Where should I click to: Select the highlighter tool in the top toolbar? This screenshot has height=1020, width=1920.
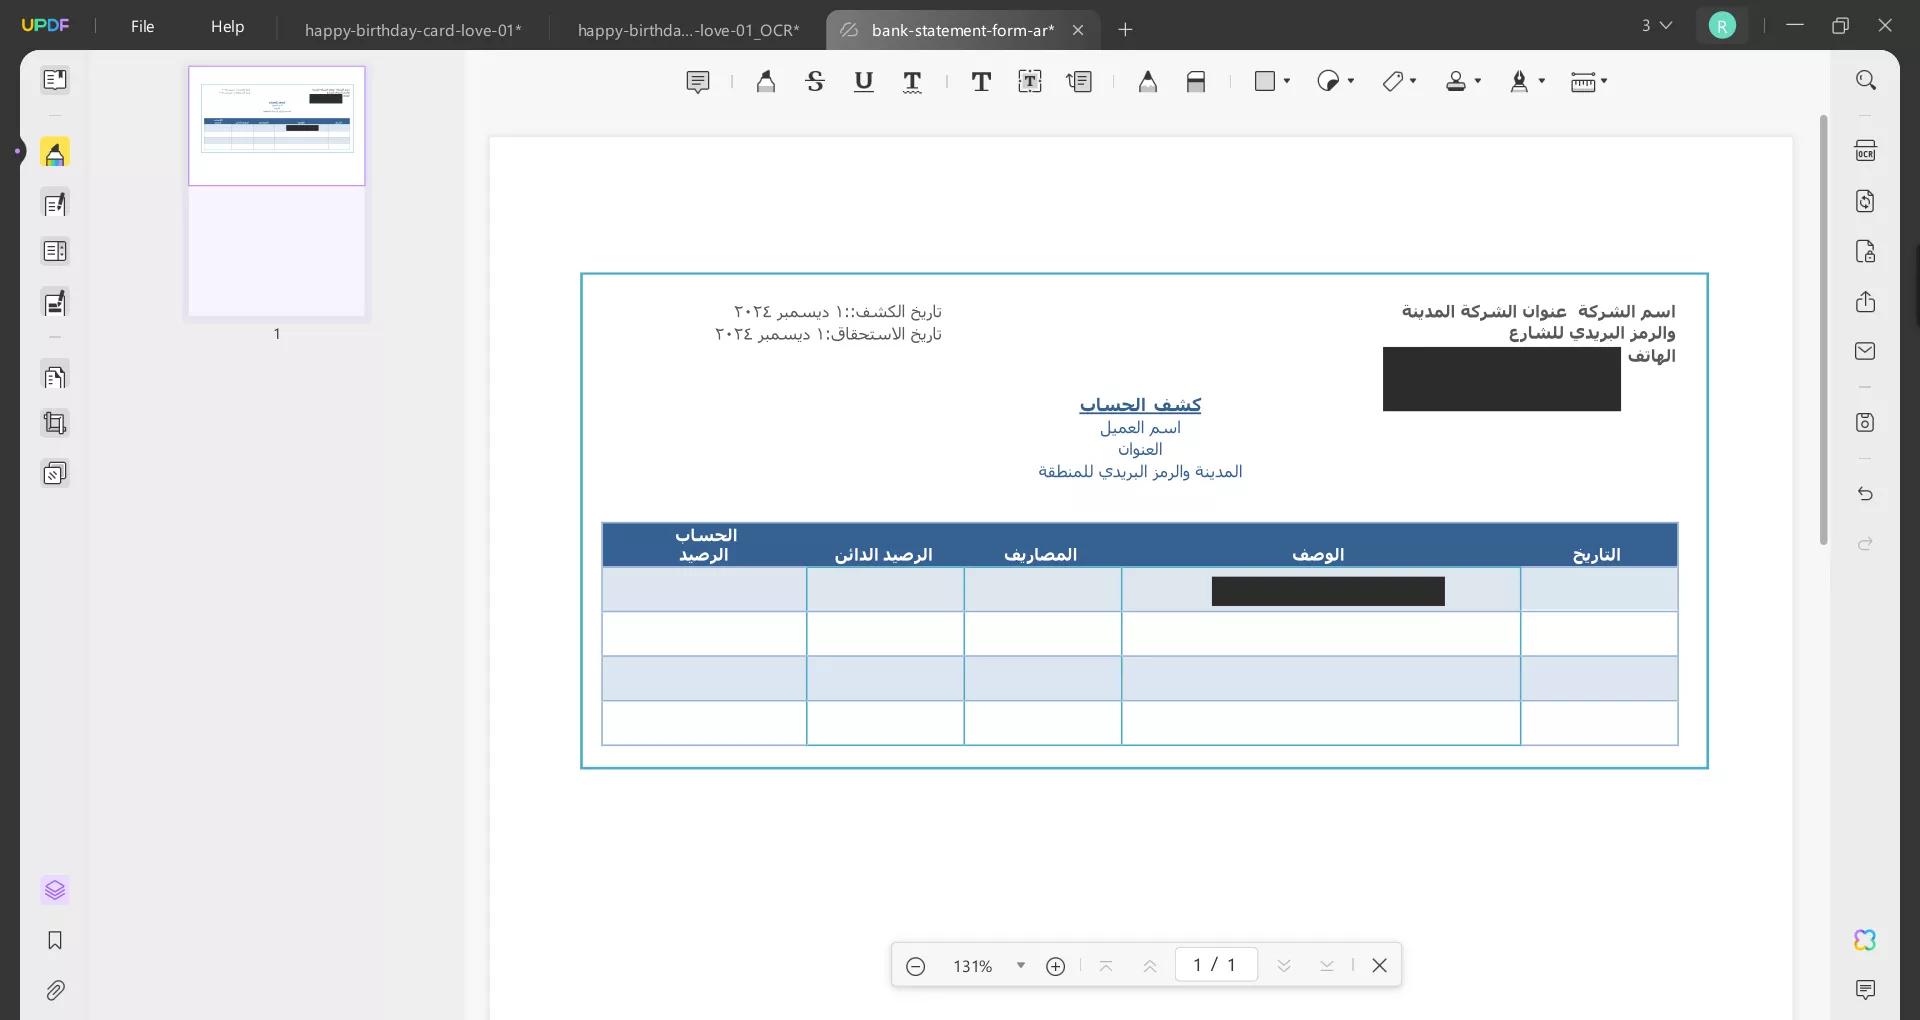point(766,82)
